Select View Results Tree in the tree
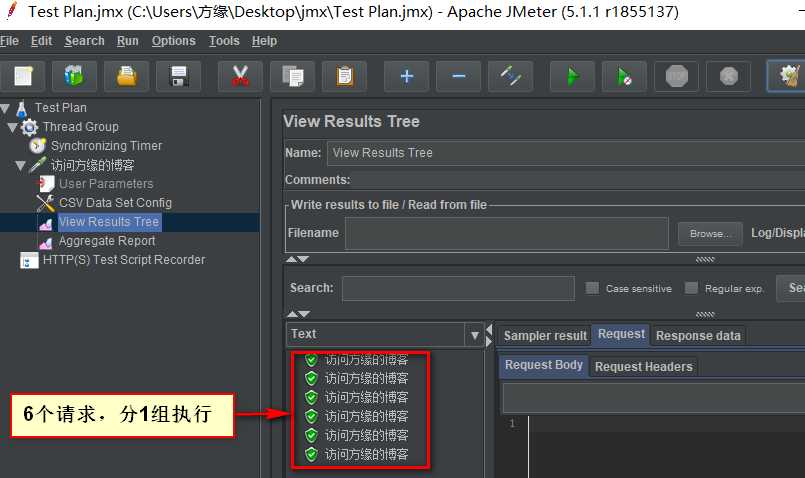 [109, 222]
